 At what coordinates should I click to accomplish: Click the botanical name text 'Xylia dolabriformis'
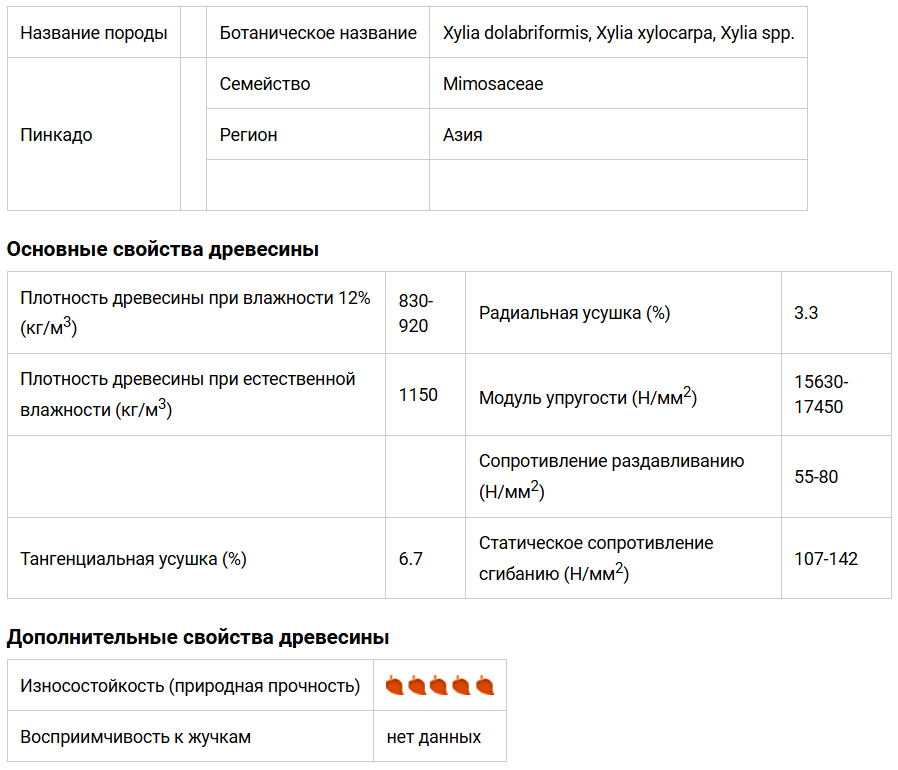coord(516,33)
